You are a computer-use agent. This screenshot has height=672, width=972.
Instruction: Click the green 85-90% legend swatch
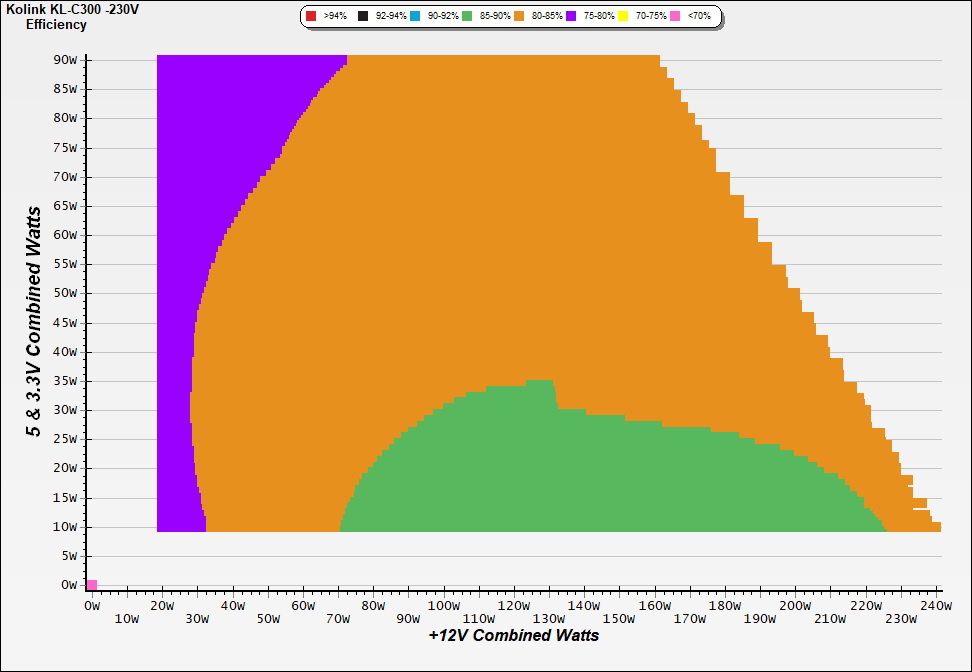coord(467,16)
